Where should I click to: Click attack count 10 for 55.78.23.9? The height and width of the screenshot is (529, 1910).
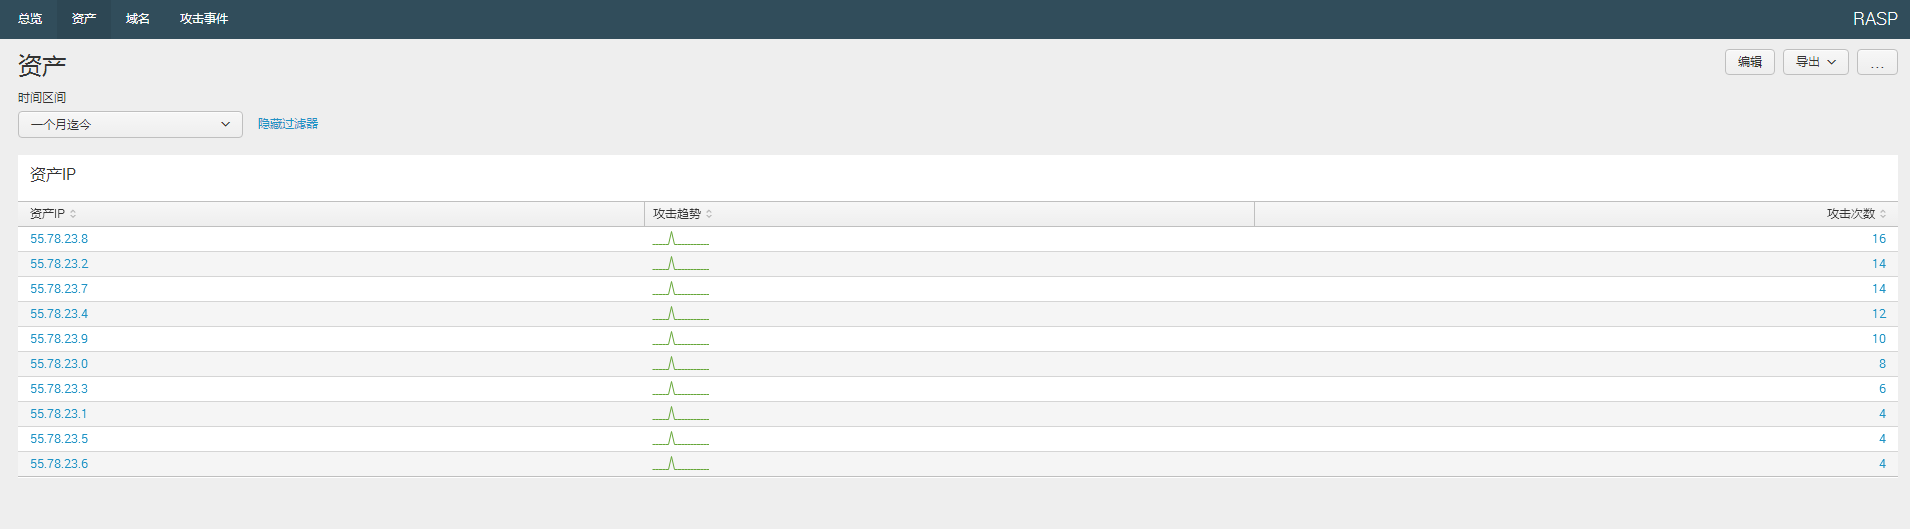tap(1878, 339)
